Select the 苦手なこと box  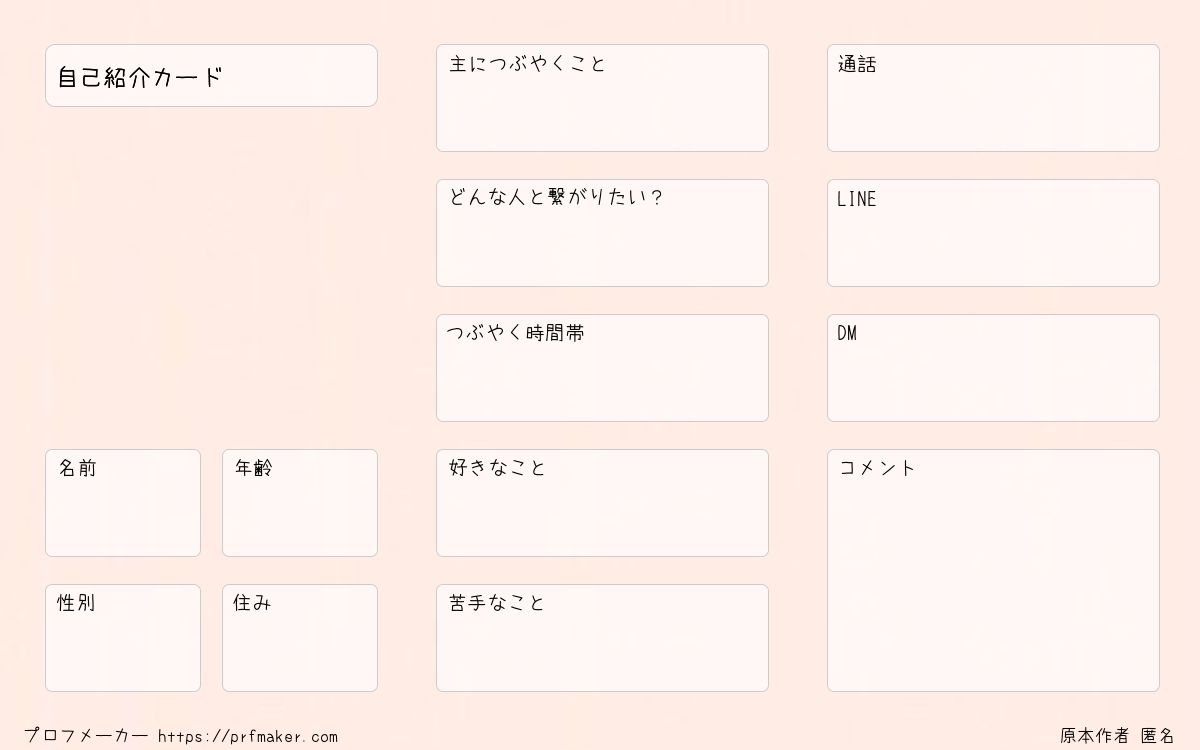coord(602,638)
